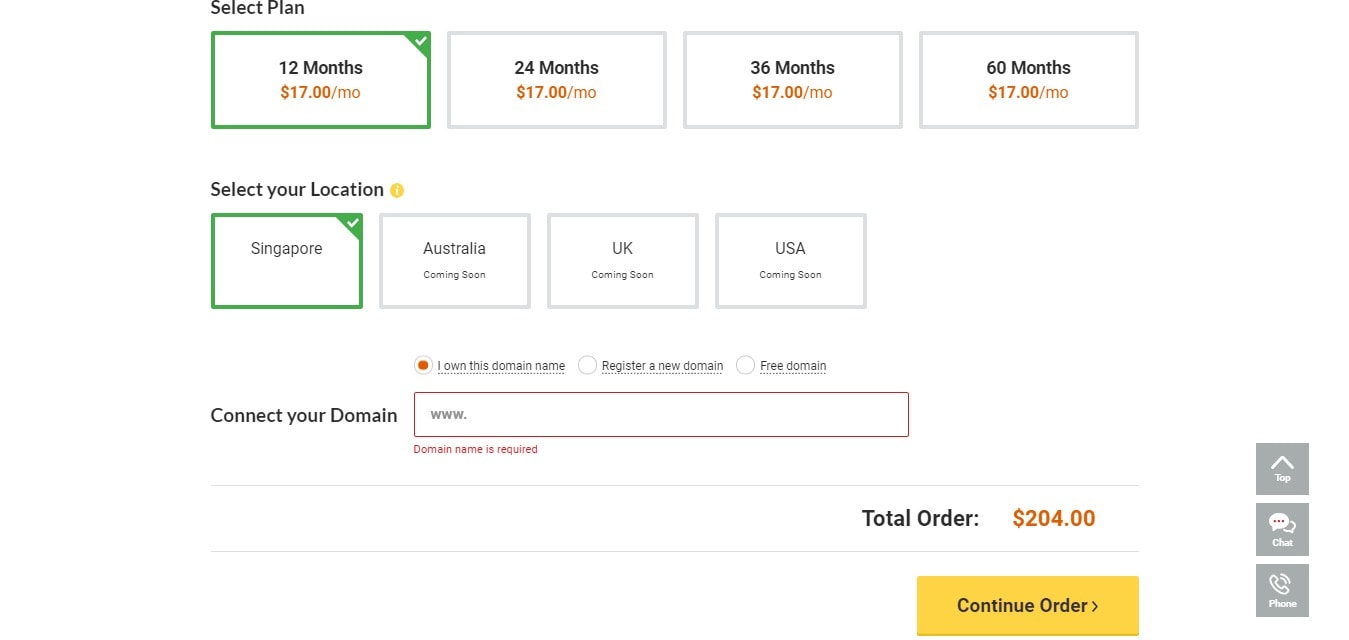Select the UK location card

(x=623, y=261)
